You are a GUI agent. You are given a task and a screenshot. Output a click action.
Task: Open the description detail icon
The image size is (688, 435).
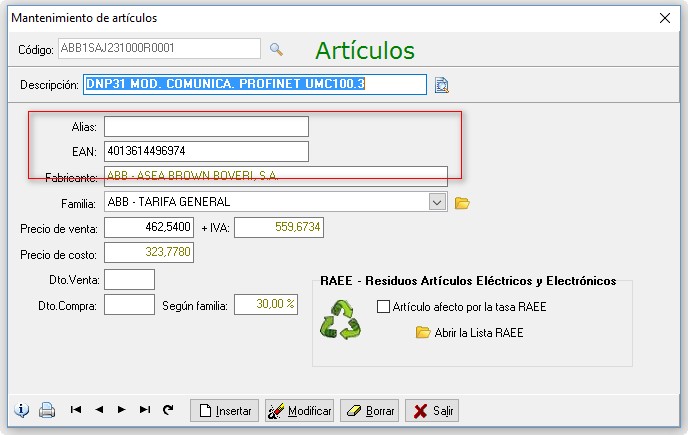[443, 85]
